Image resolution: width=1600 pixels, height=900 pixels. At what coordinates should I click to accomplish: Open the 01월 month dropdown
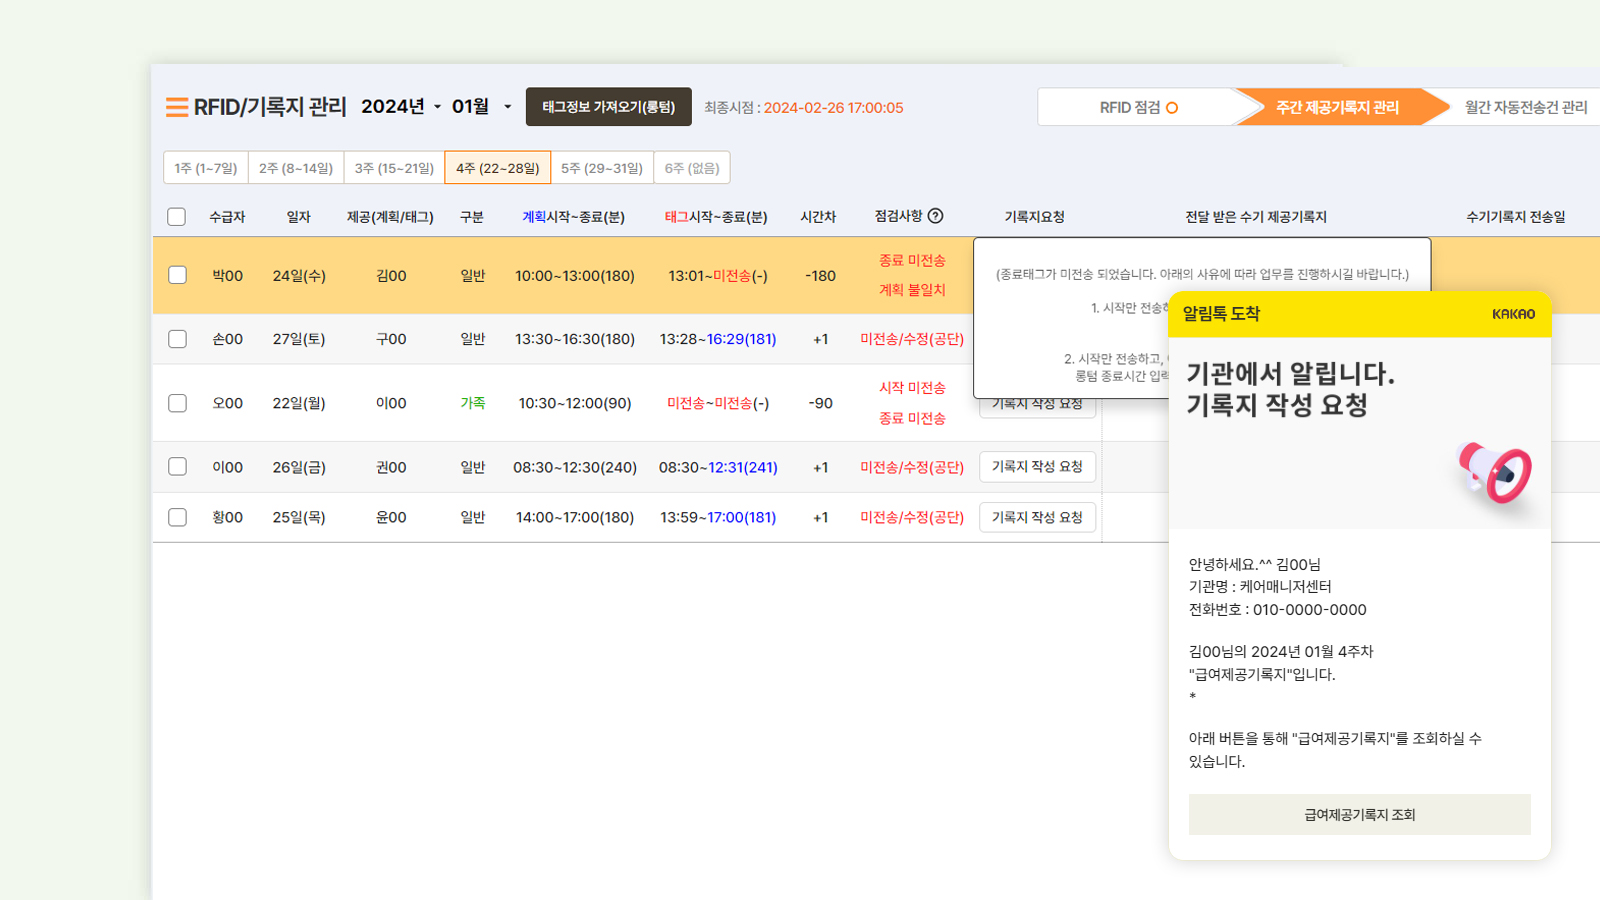pyautogui.click(x=481, y=107)
